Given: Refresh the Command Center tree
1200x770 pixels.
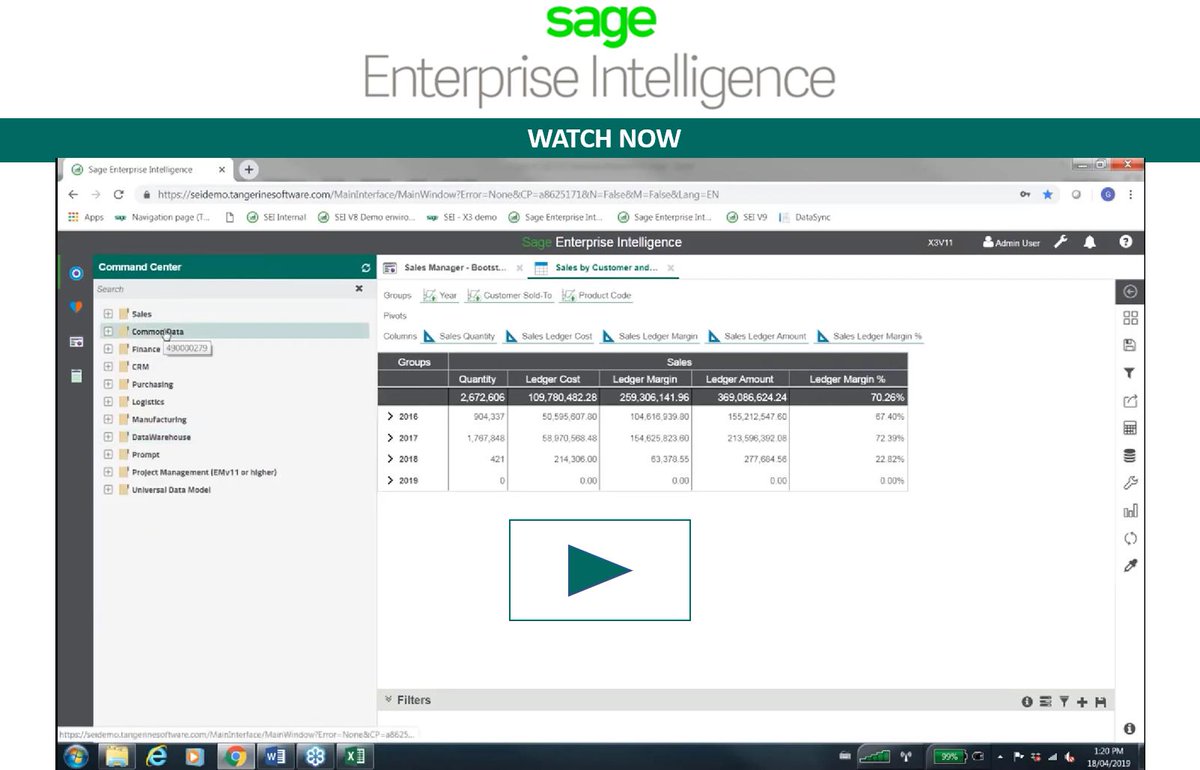Looking at the screenshot, I should pyautogui.click(x=366, y=268).
